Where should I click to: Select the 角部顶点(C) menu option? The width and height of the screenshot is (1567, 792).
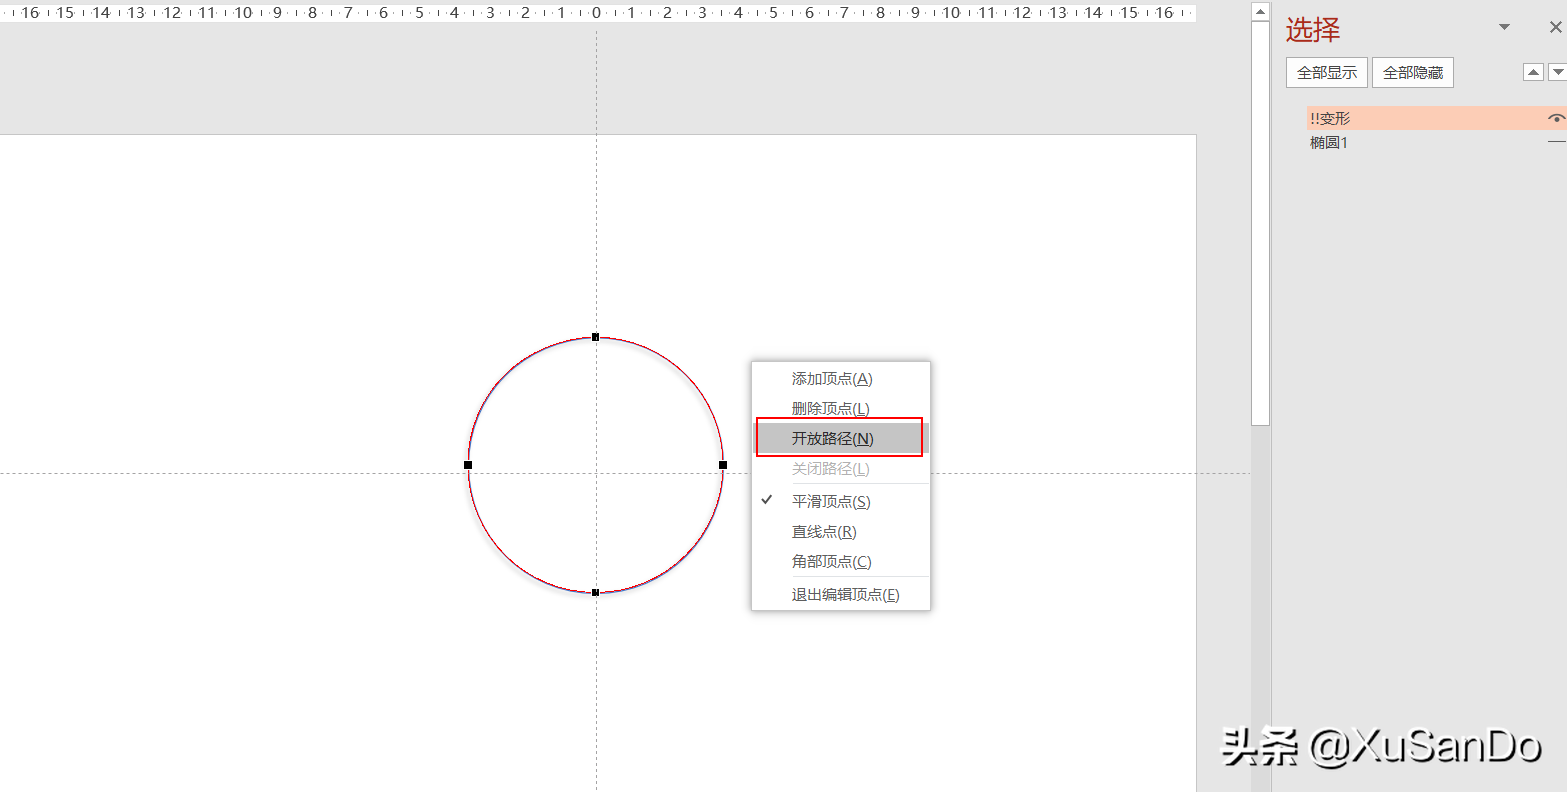coord(840,562)
